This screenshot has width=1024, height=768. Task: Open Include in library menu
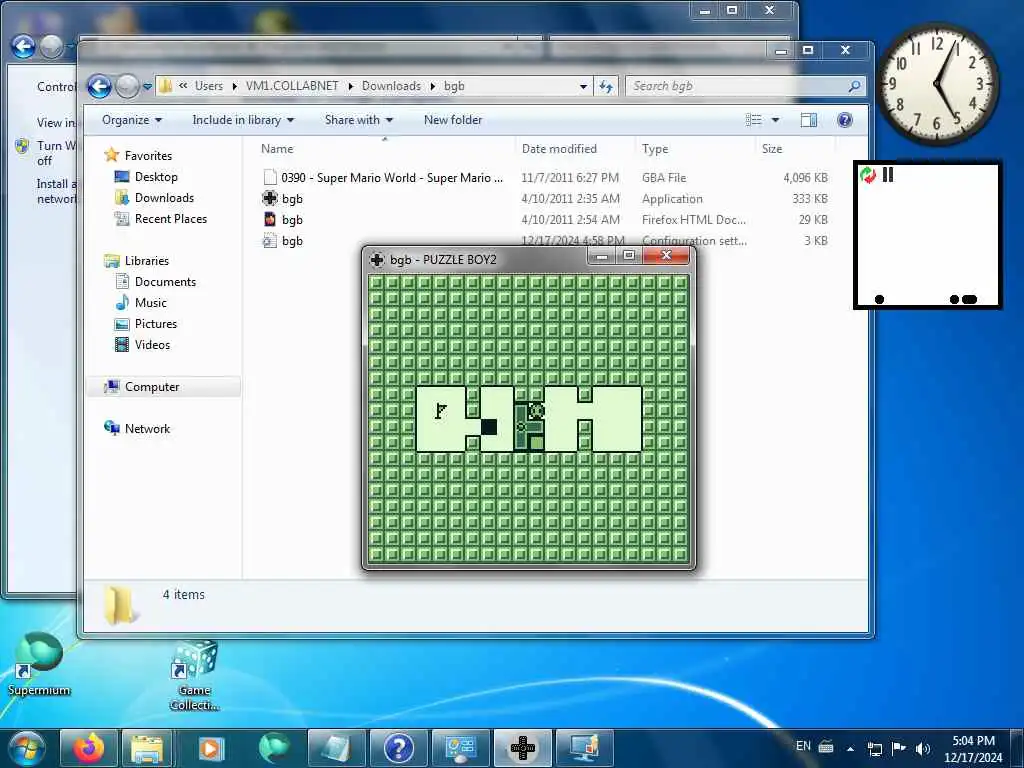[243, 120]
